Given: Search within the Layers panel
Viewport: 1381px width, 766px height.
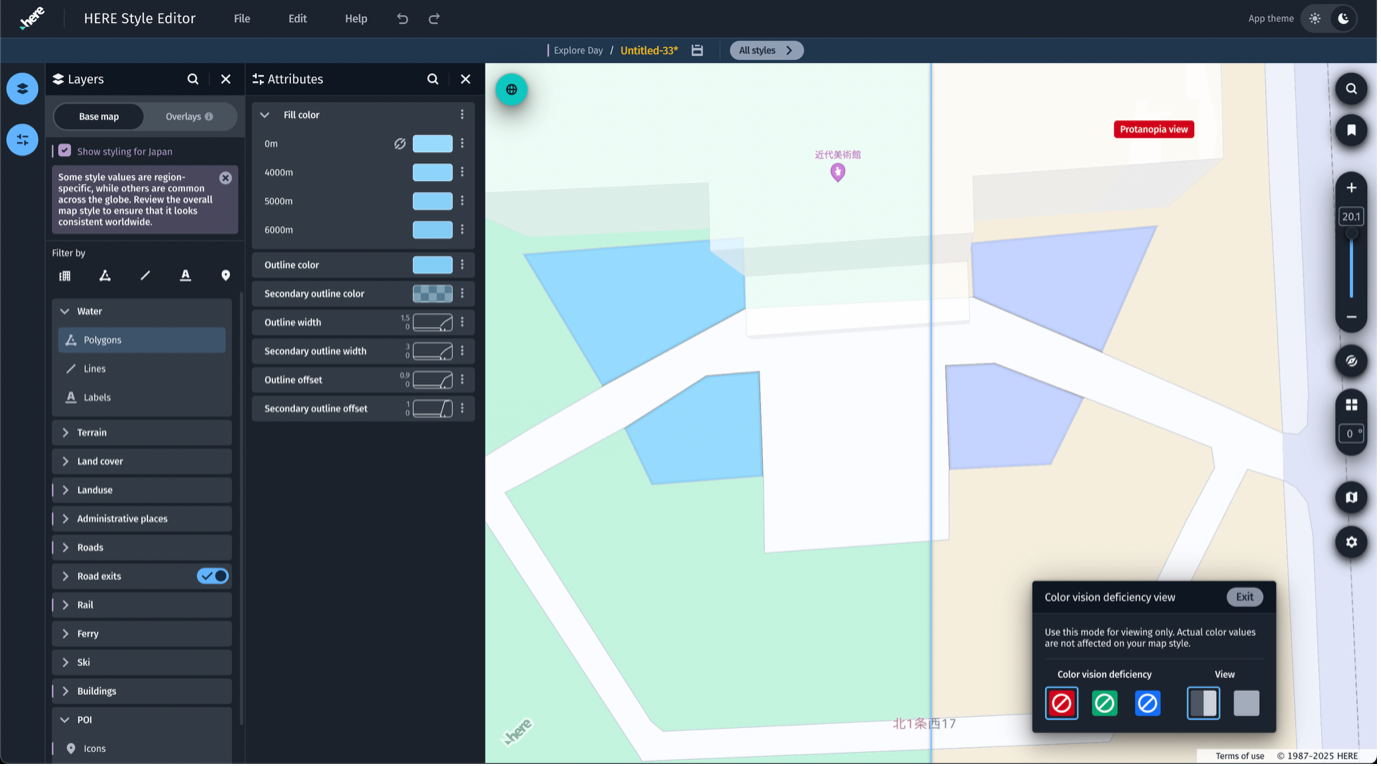Looking at the screenshot, I should 193,79.
